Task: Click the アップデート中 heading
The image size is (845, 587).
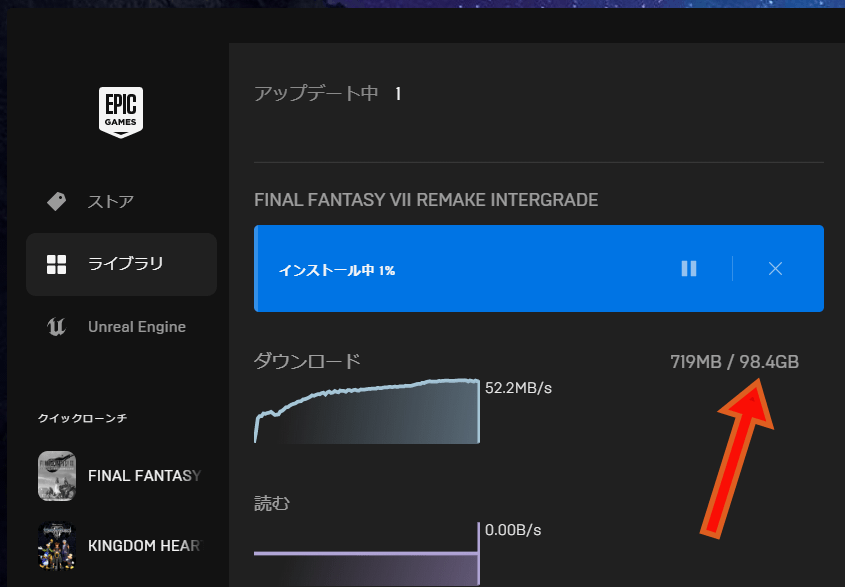Action: [316, 94]
